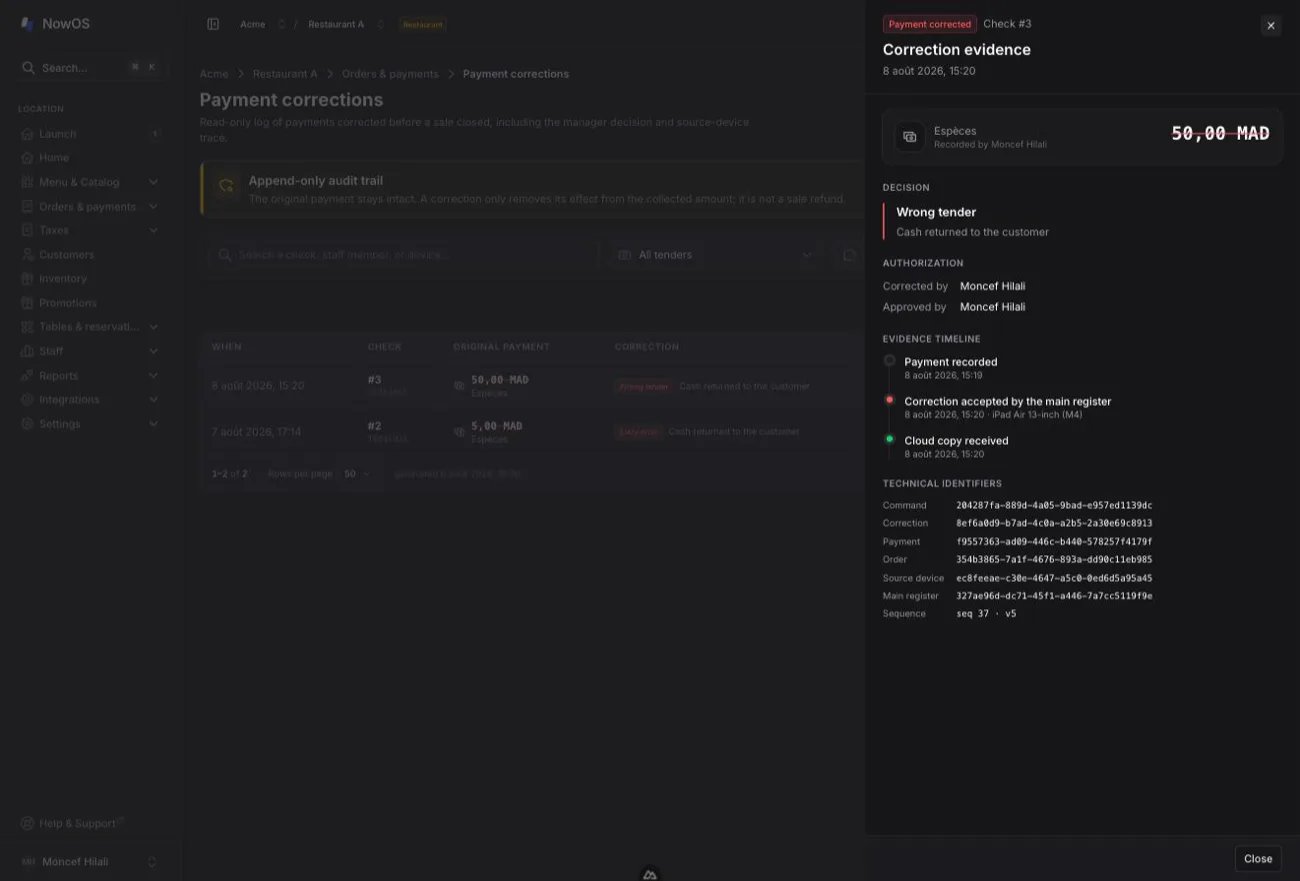Open the Rows per page 50 dropdown
Image resolution: width=1300 pixels, height=881 pixels.
click(356, 474)
